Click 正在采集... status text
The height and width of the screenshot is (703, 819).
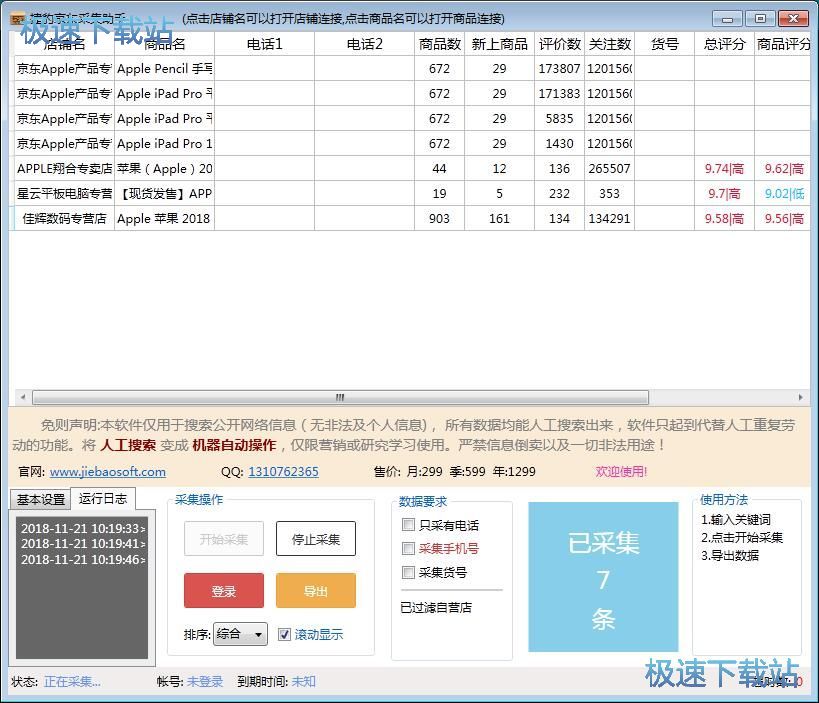pos(72,682)
